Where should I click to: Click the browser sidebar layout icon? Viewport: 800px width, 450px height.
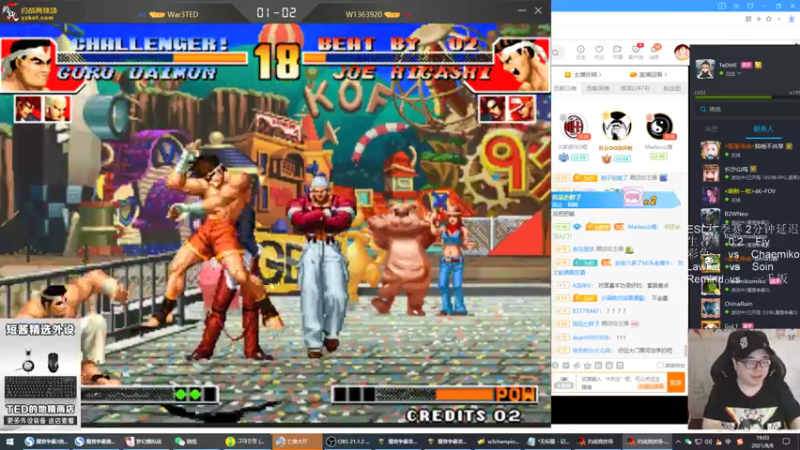(x=721, y=6)
